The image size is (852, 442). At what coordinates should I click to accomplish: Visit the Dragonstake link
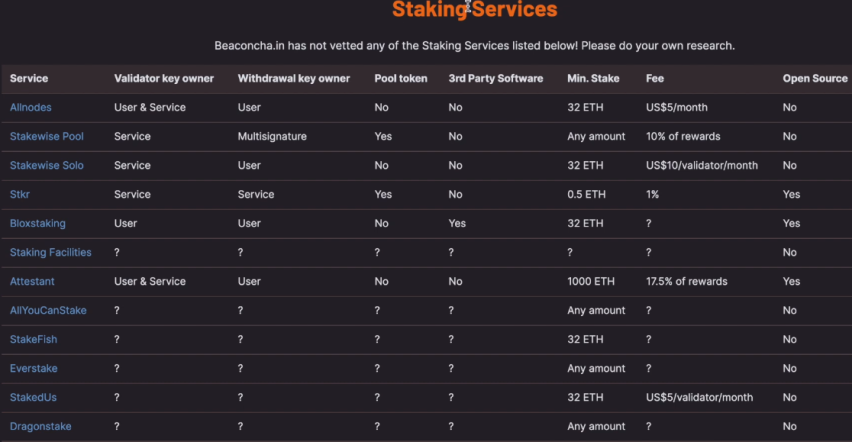[40, 426]
